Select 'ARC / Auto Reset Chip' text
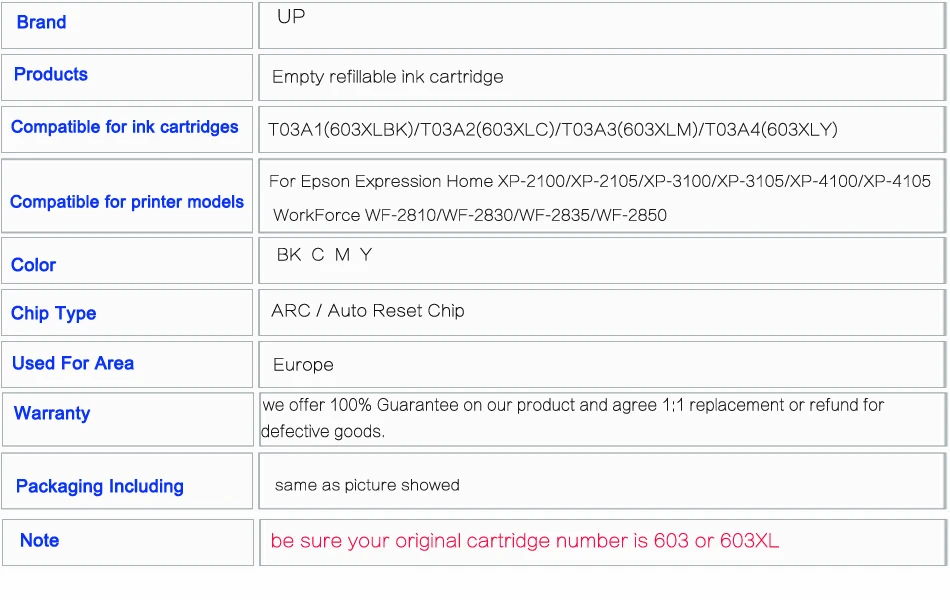 (367, 311)
